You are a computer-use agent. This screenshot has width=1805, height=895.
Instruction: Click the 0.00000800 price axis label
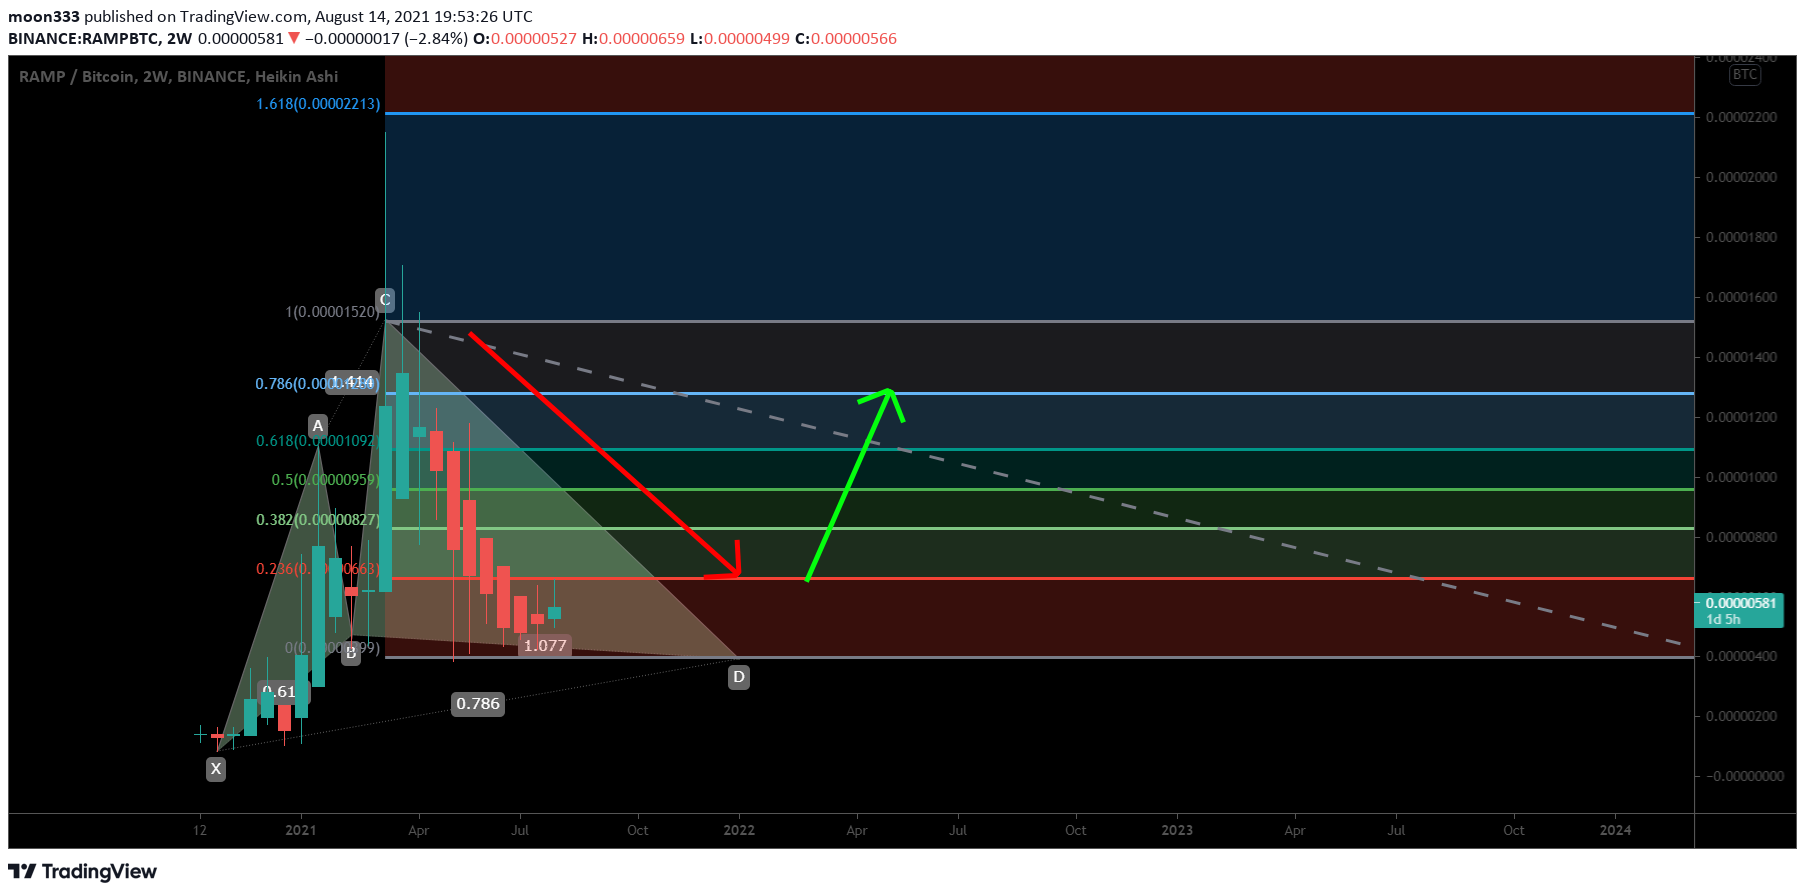1741,537
